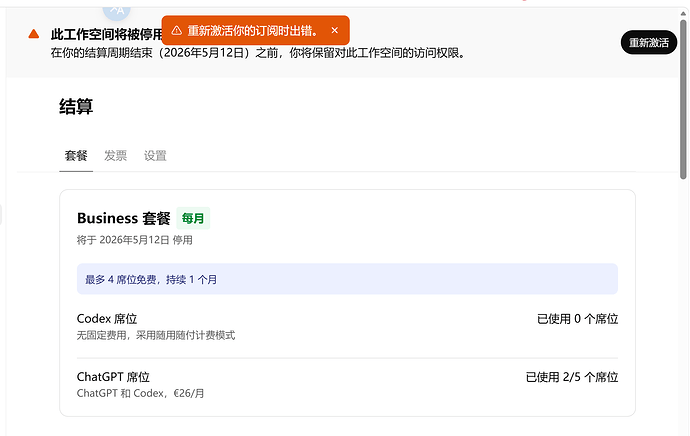This screenshot has width=690, height=436.
Task: Click the banner heading 此工作空间将被停用
Action: pyautogui.click(x=107, y=34)
